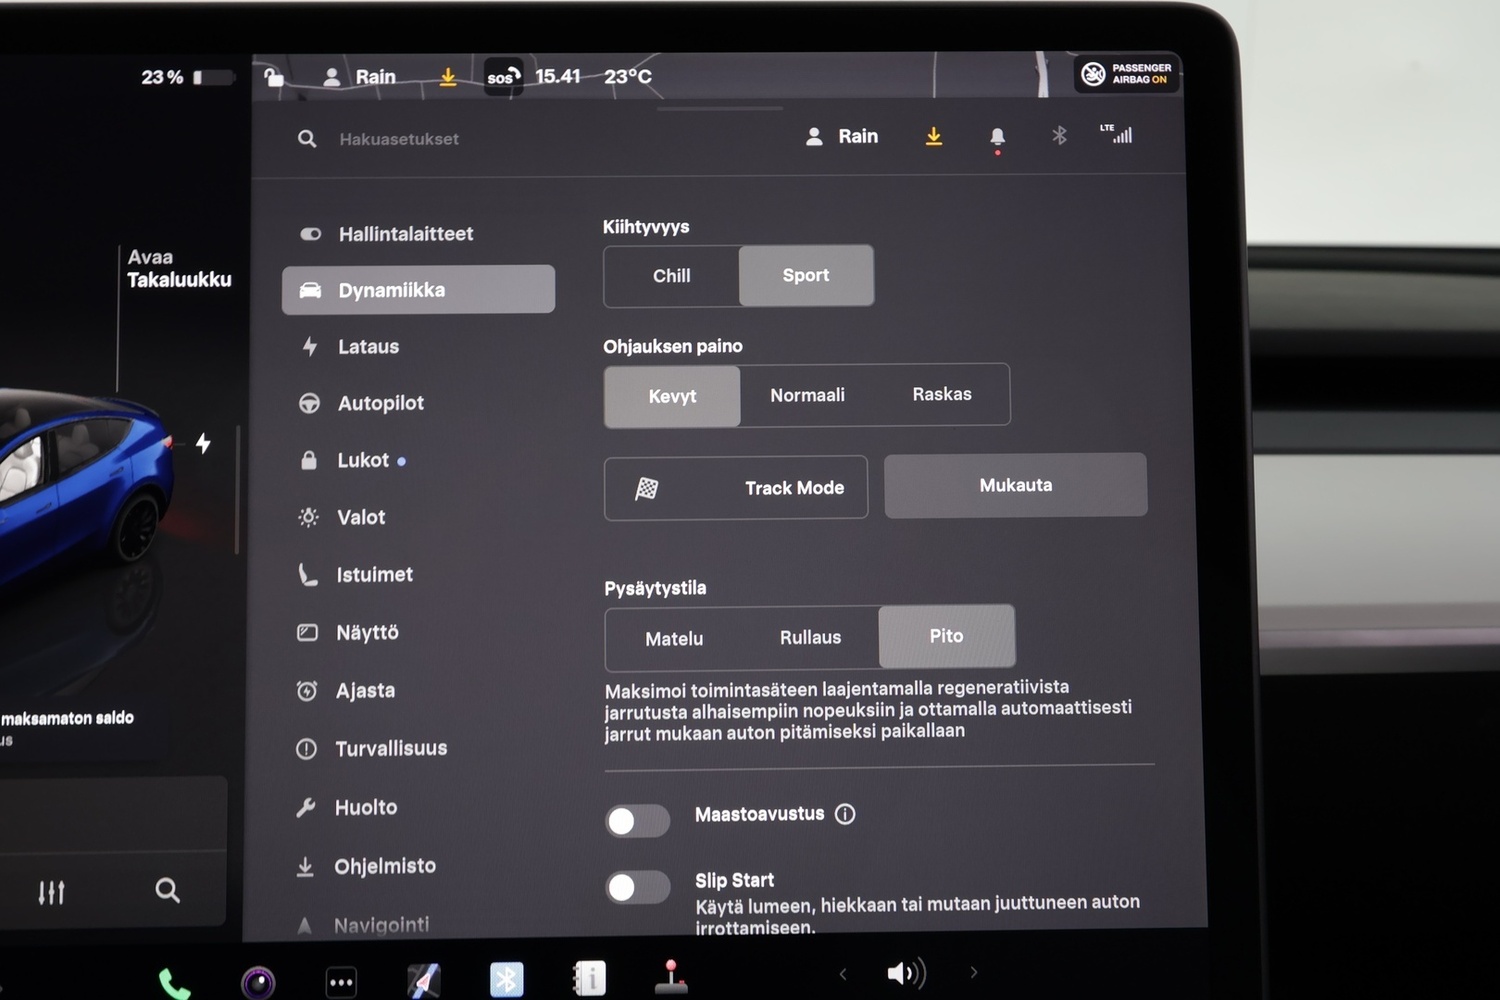This screenshot has width=1500, height=1000.
Task: Open Hallintalaitteet settings section
Action: pos(418,234)
